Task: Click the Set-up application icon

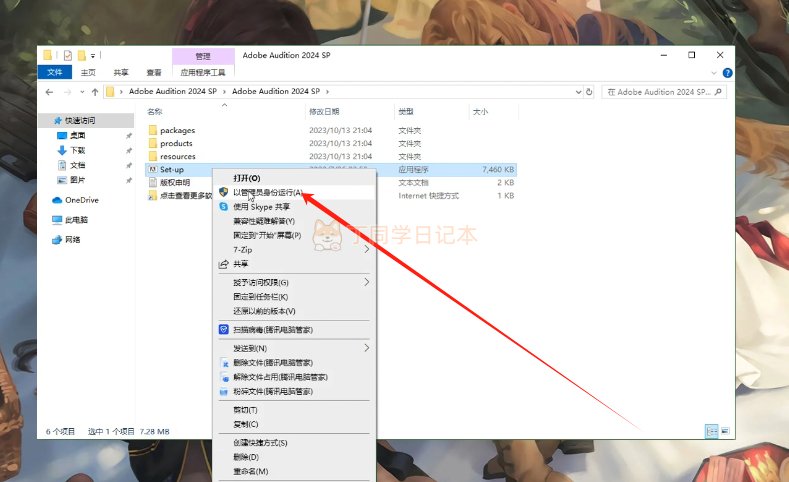Action: pyautogui.click(x=153, y=170)
